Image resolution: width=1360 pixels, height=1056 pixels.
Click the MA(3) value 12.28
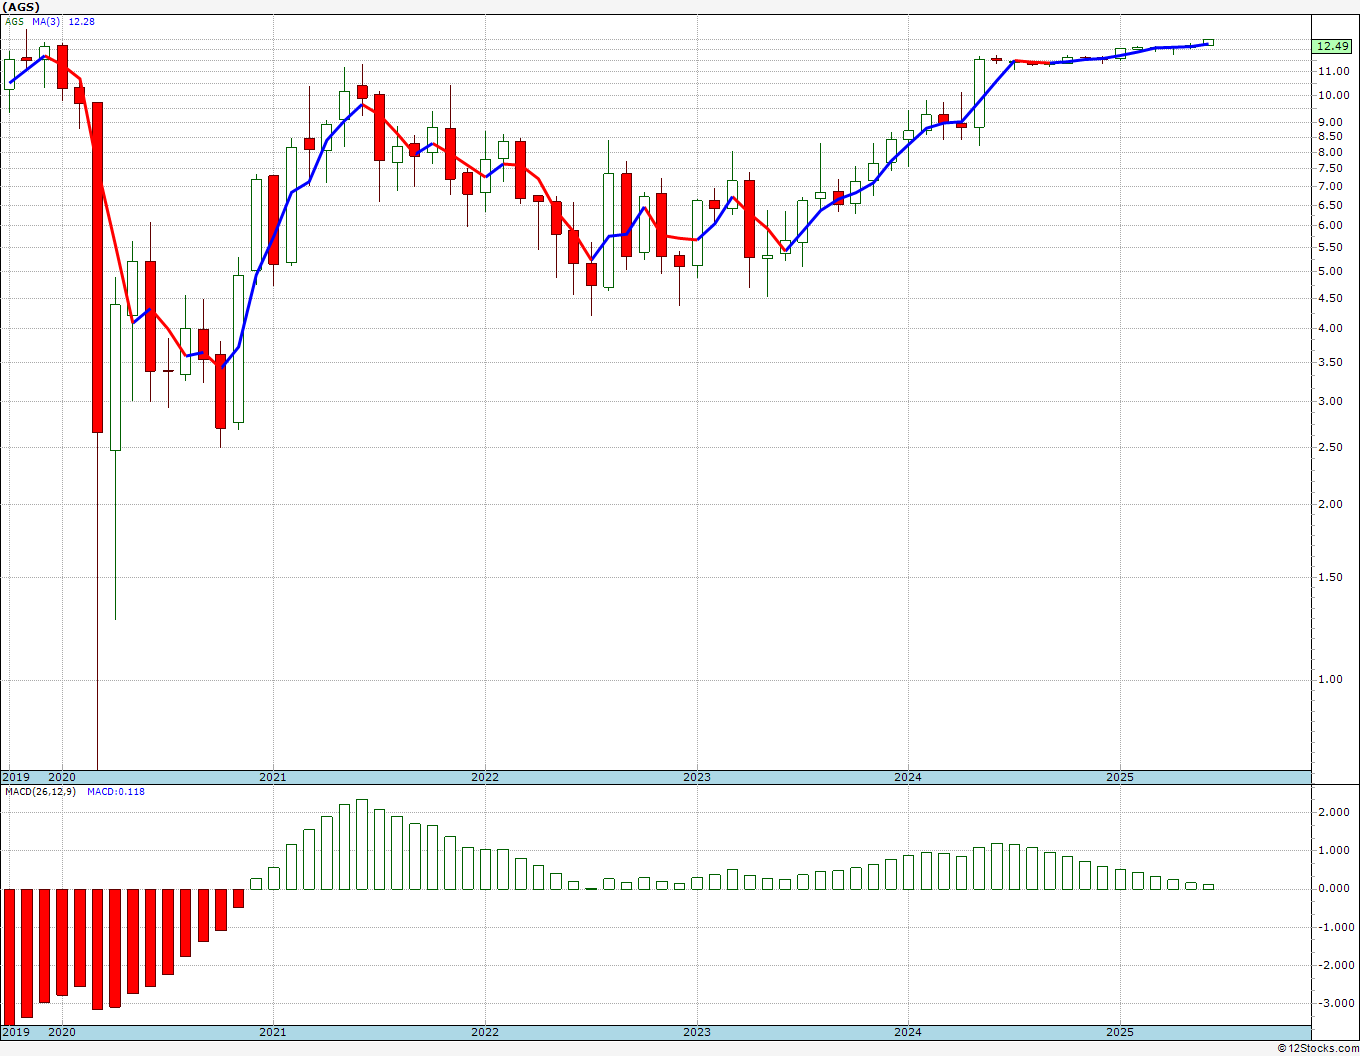(82, 21)
